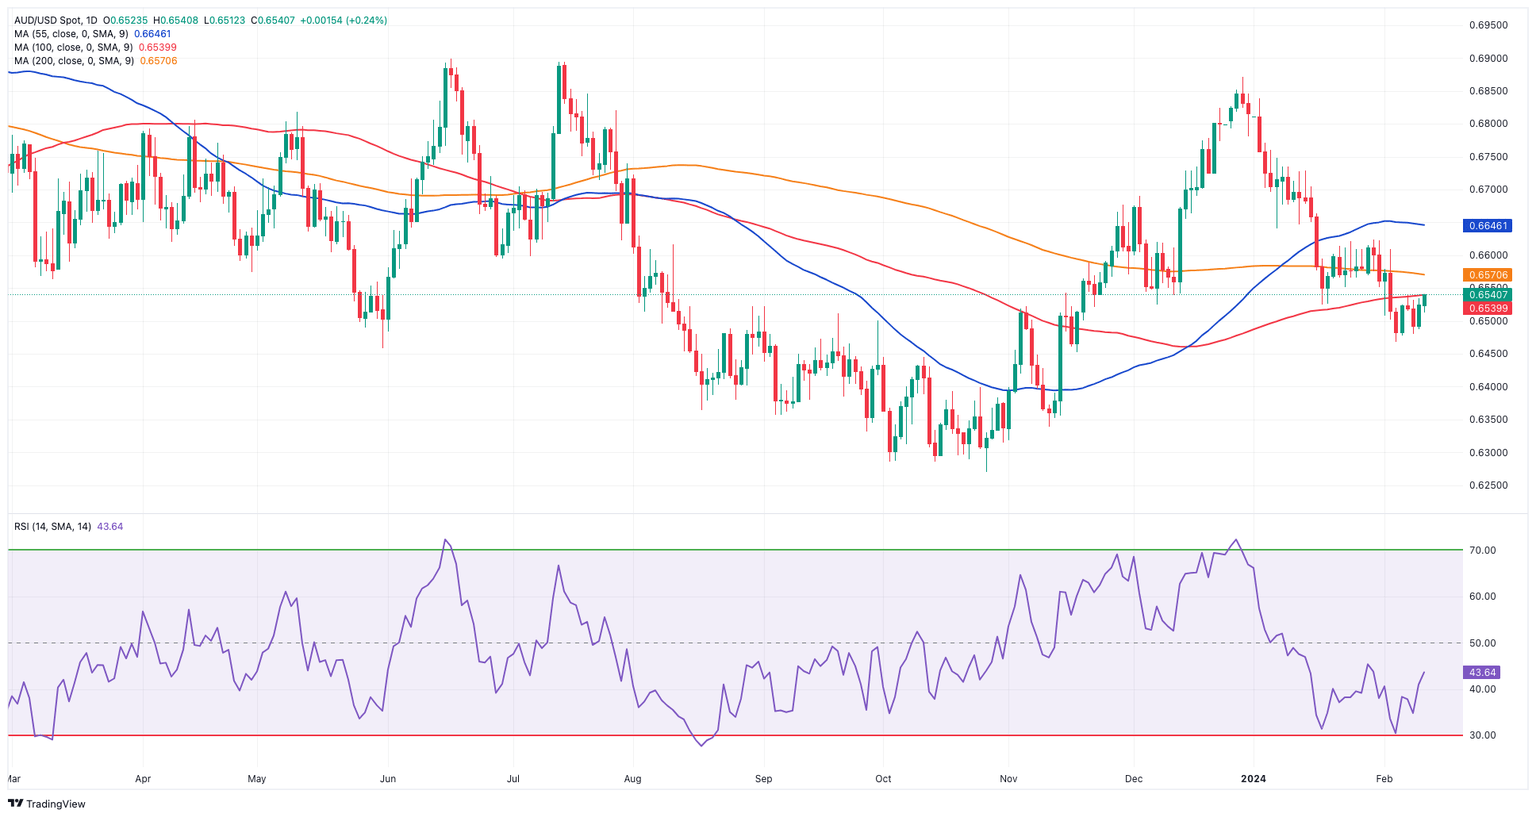Screen dimensions: 1536x817
Task: Click the blue 0.66461 price tag
Action: [x=1487, y=226]
